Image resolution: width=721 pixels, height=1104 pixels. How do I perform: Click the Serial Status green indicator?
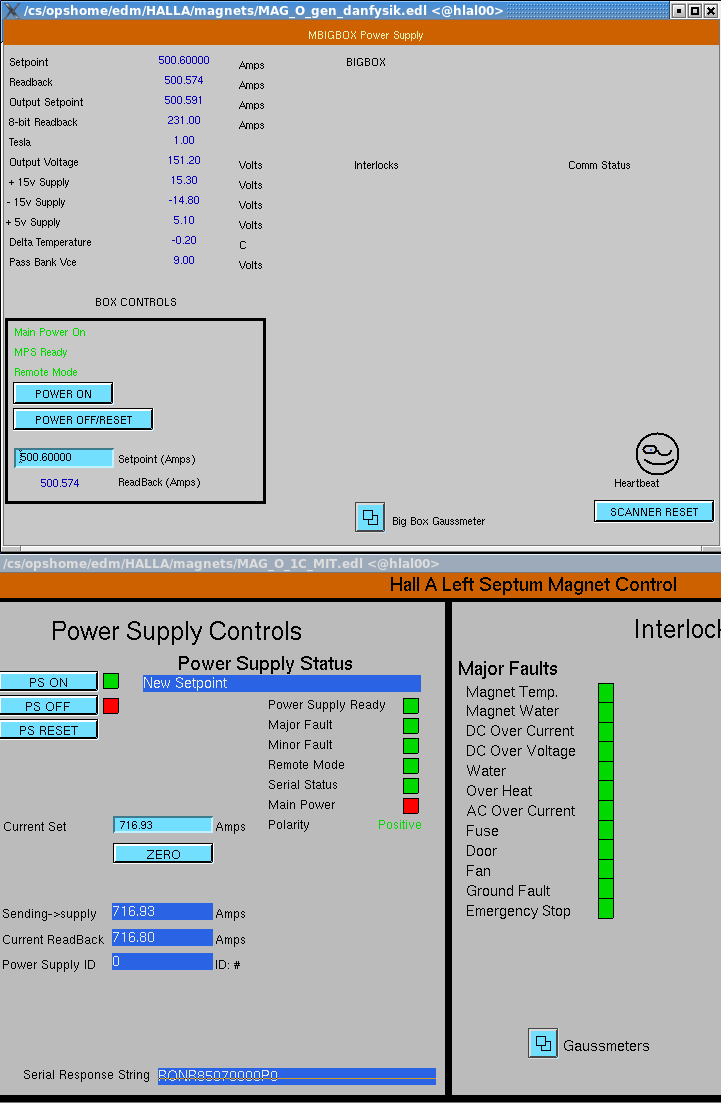point(411,785)
